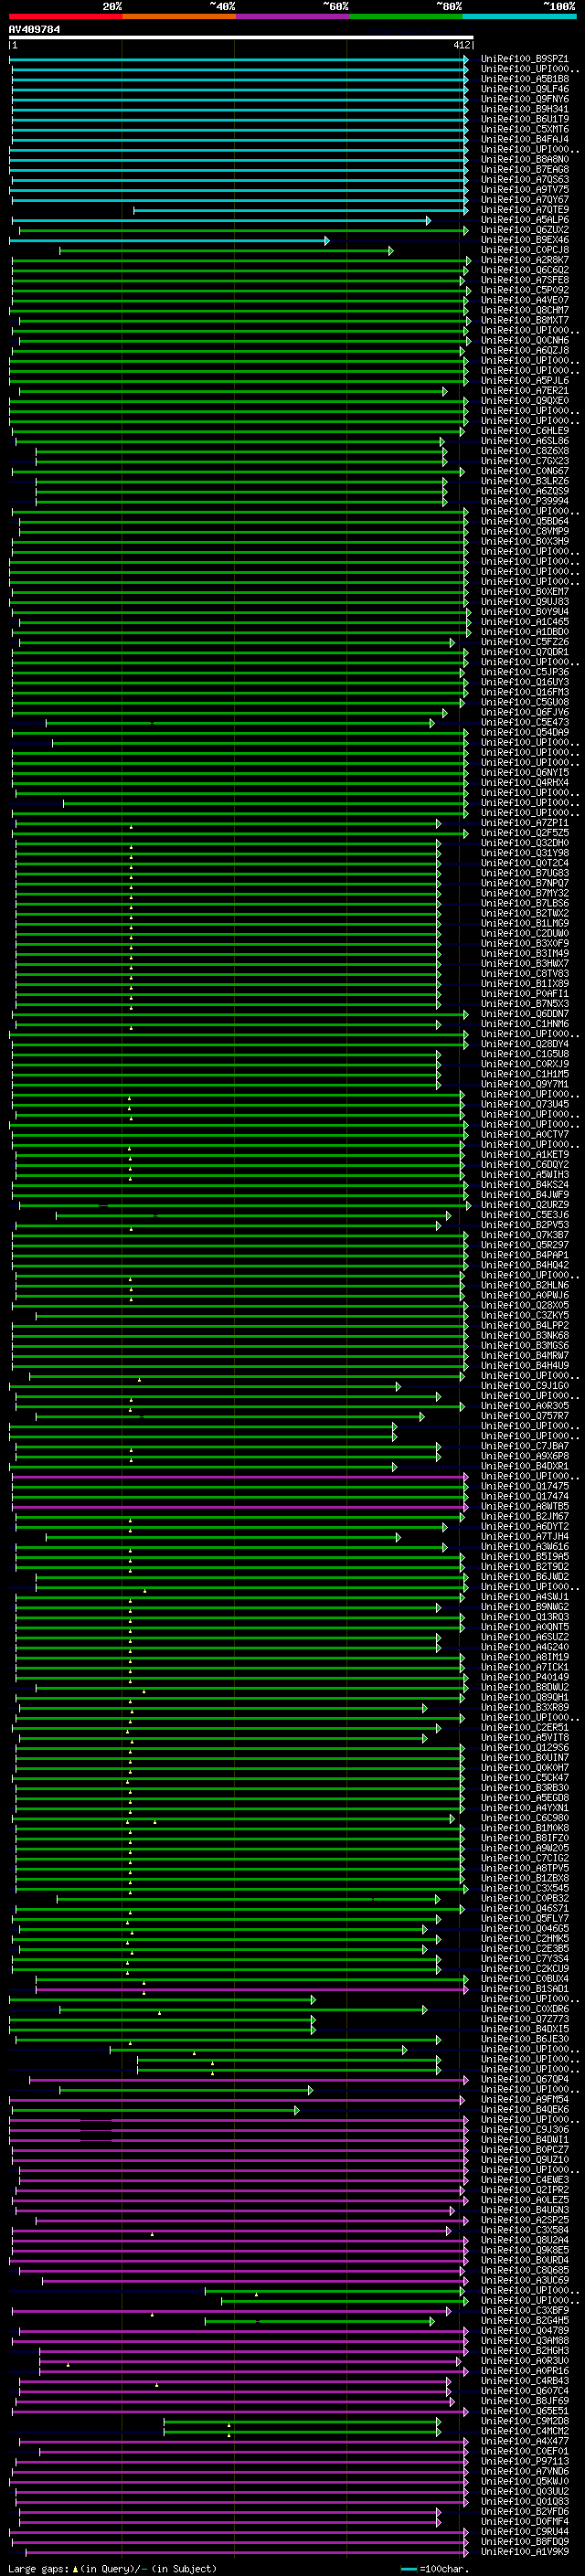Click the cyan ~100% identity legend bar
The height and width of the screenshot is (2576, 585).
[x=519, y=17]
